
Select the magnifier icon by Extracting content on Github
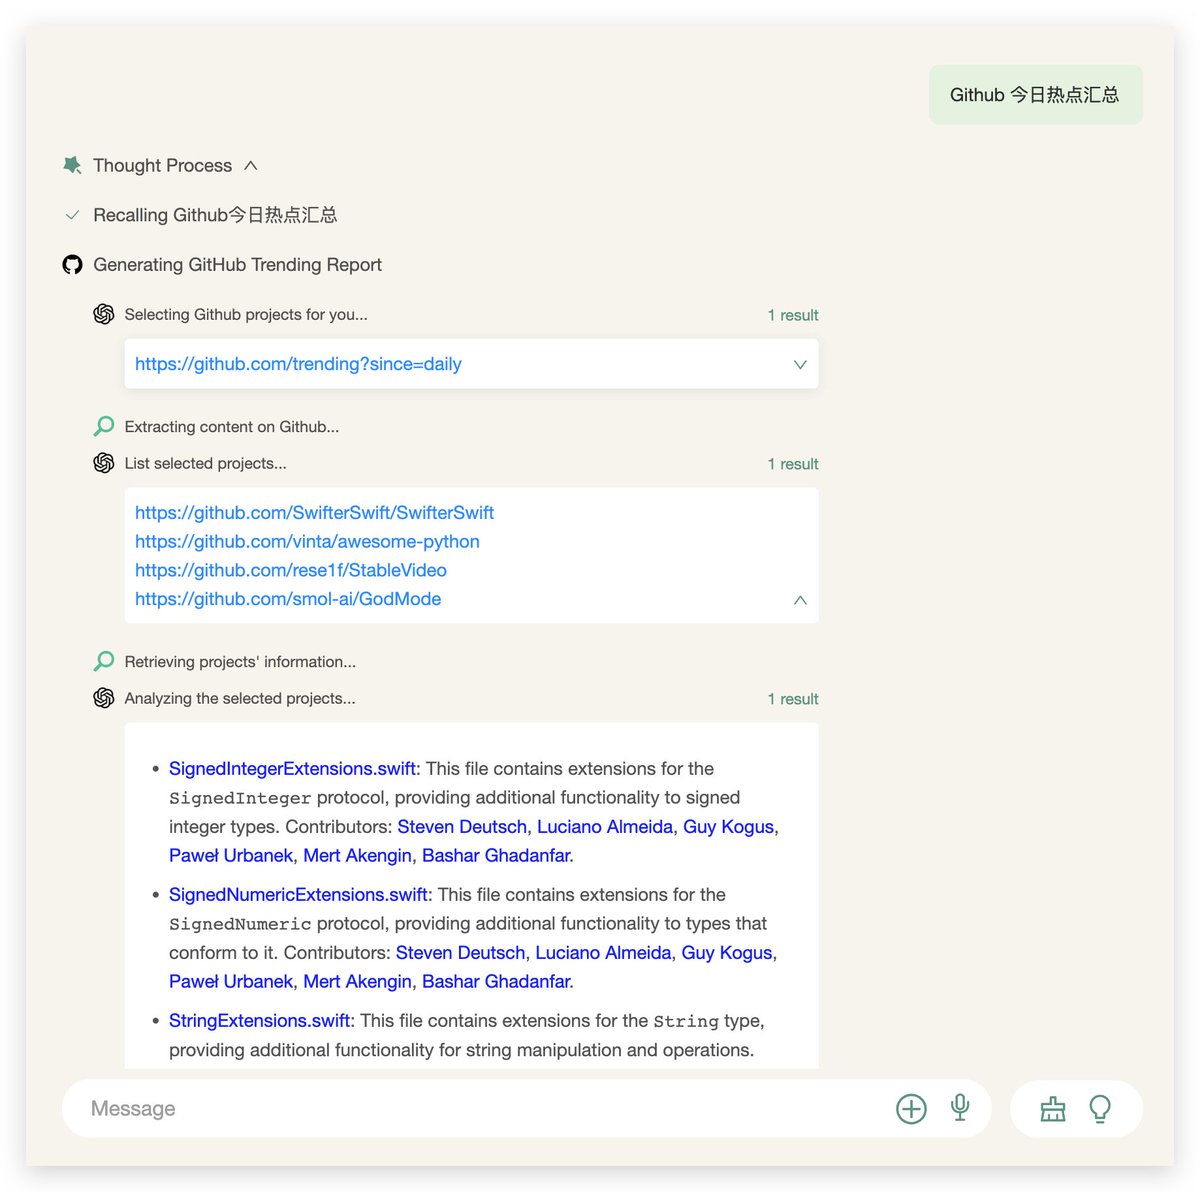[103, 425]
